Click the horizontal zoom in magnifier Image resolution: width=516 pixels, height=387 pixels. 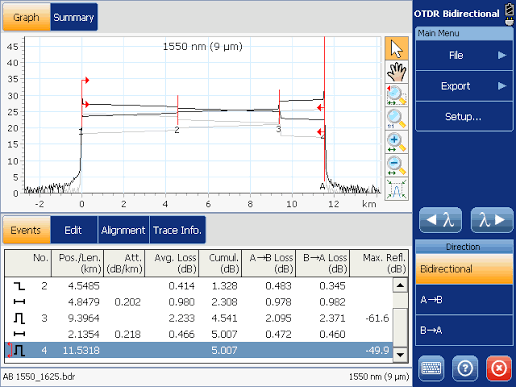396,142
